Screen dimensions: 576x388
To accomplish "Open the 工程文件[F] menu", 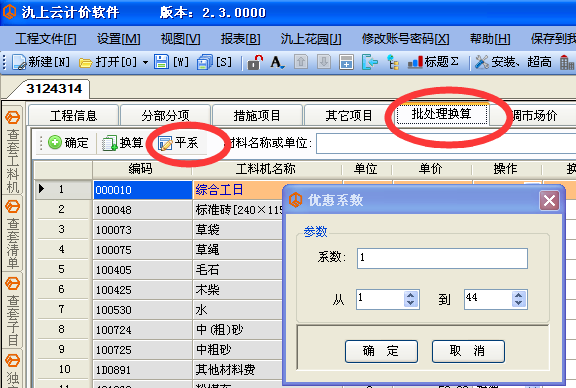I will (46, 39).
